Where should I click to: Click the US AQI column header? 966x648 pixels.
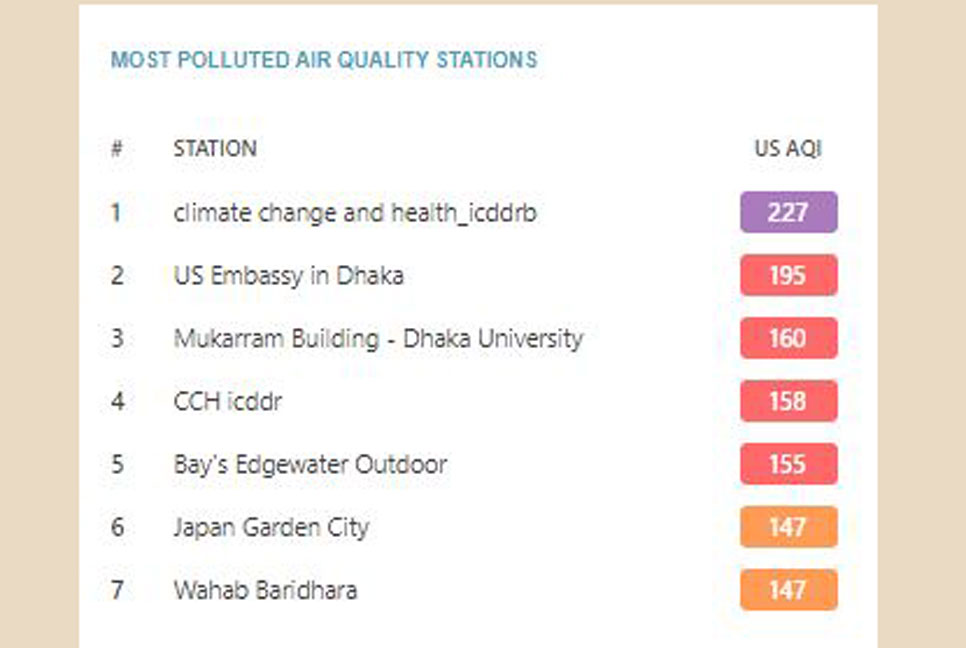point(788,148)
